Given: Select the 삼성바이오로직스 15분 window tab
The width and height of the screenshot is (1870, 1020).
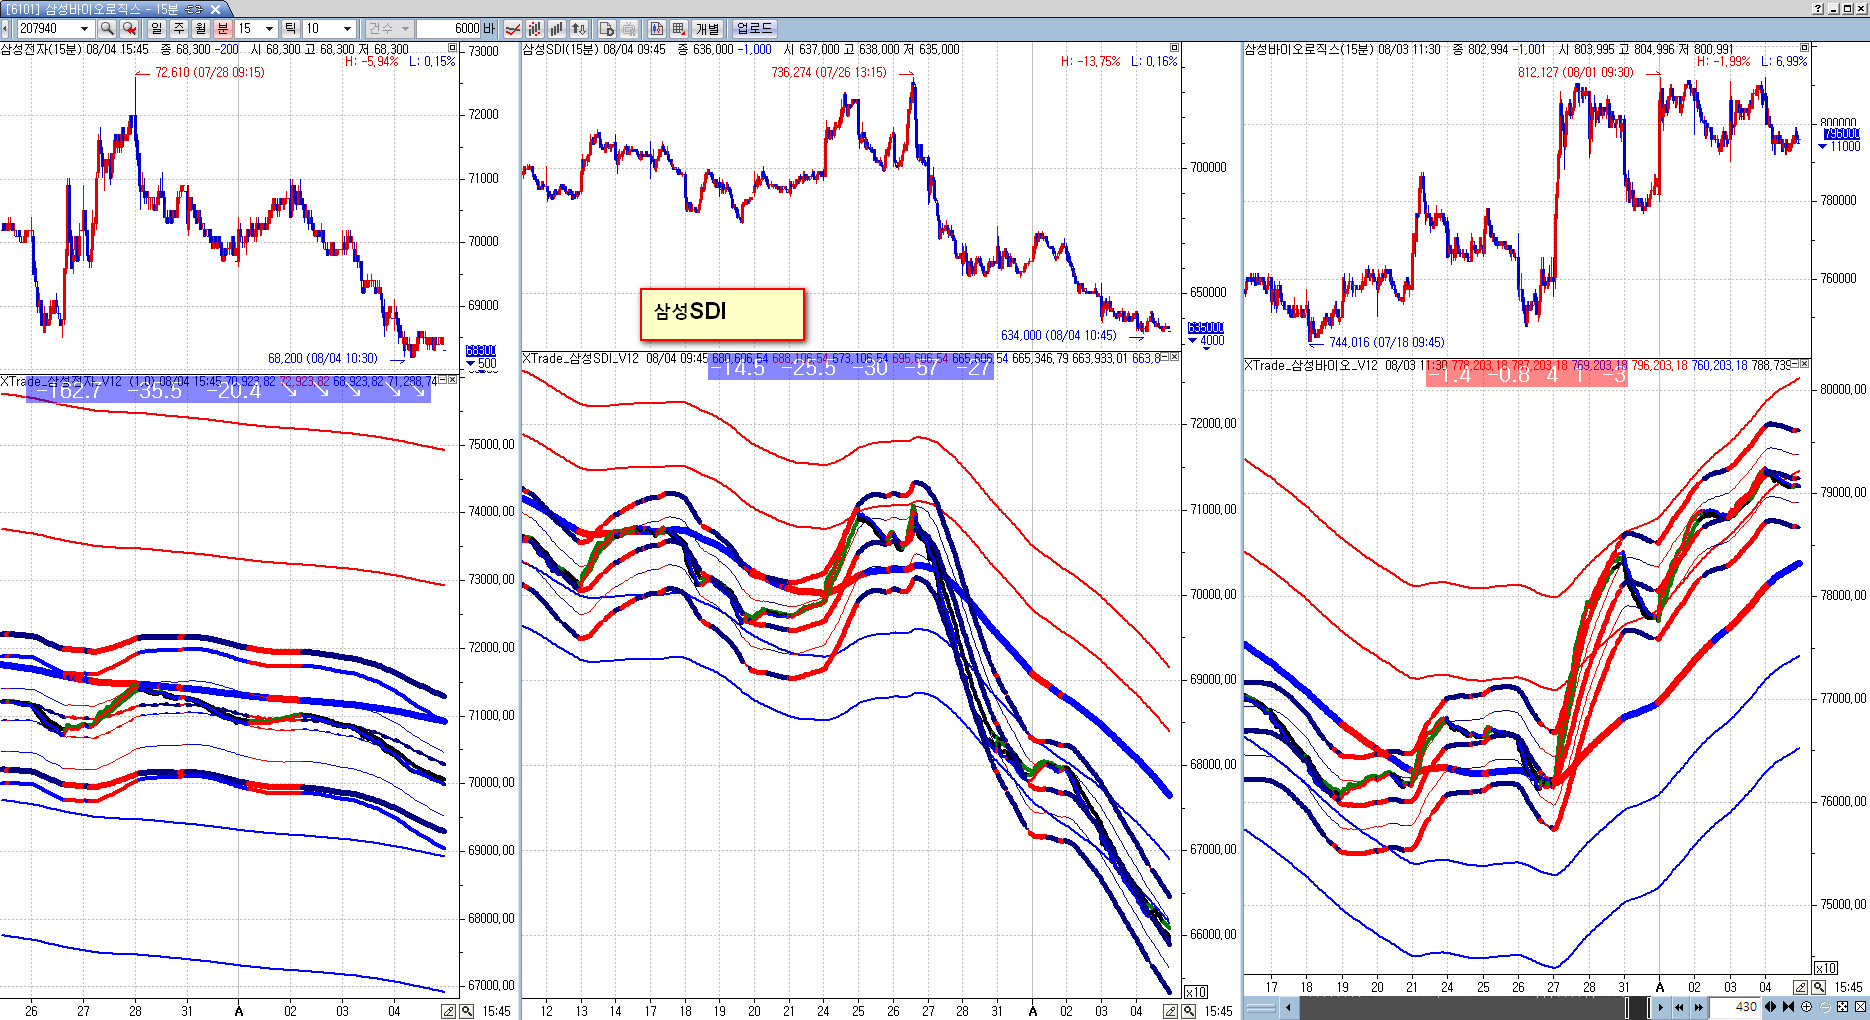Looking at the screenshot, I should coord(112,9).
